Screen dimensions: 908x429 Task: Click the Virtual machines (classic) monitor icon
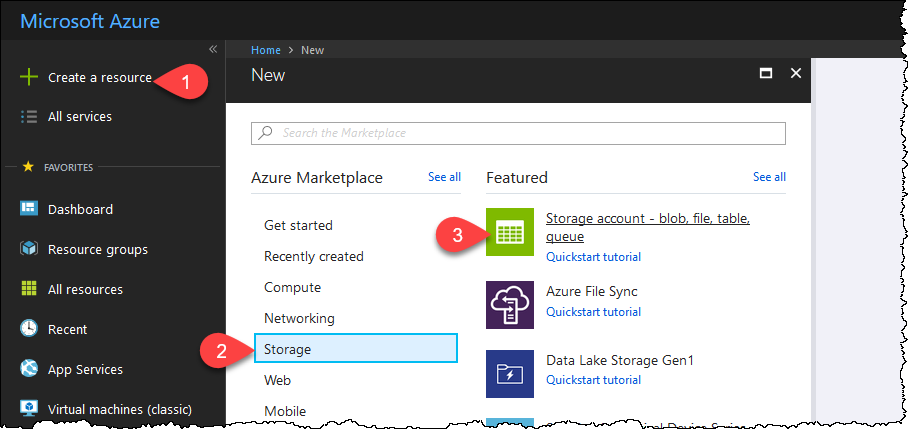pos(28,409)
